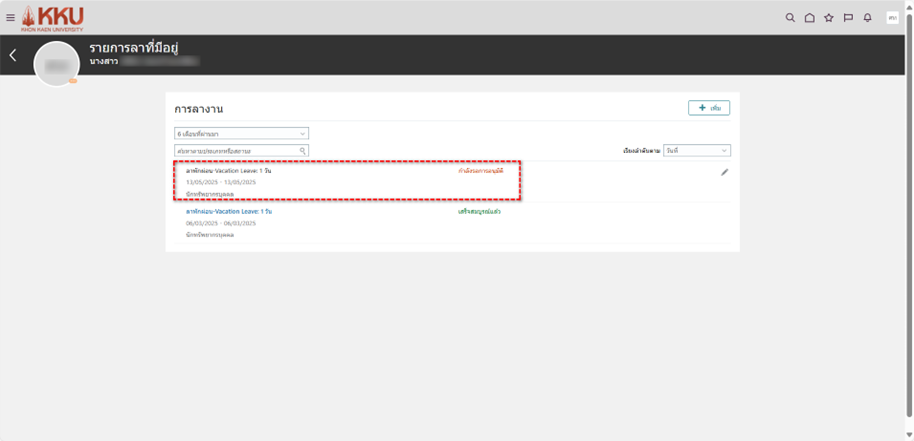
Task: Open favorites star icon
Action: pos(828,17)
